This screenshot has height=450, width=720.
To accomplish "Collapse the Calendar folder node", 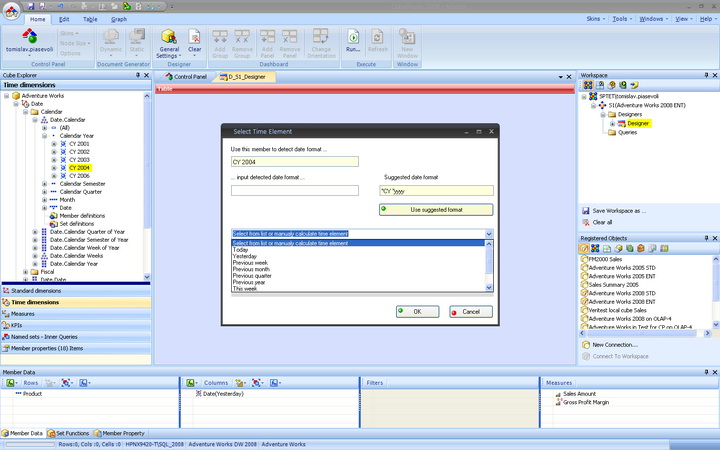I will pyautogui.click(x=26, y=112).
